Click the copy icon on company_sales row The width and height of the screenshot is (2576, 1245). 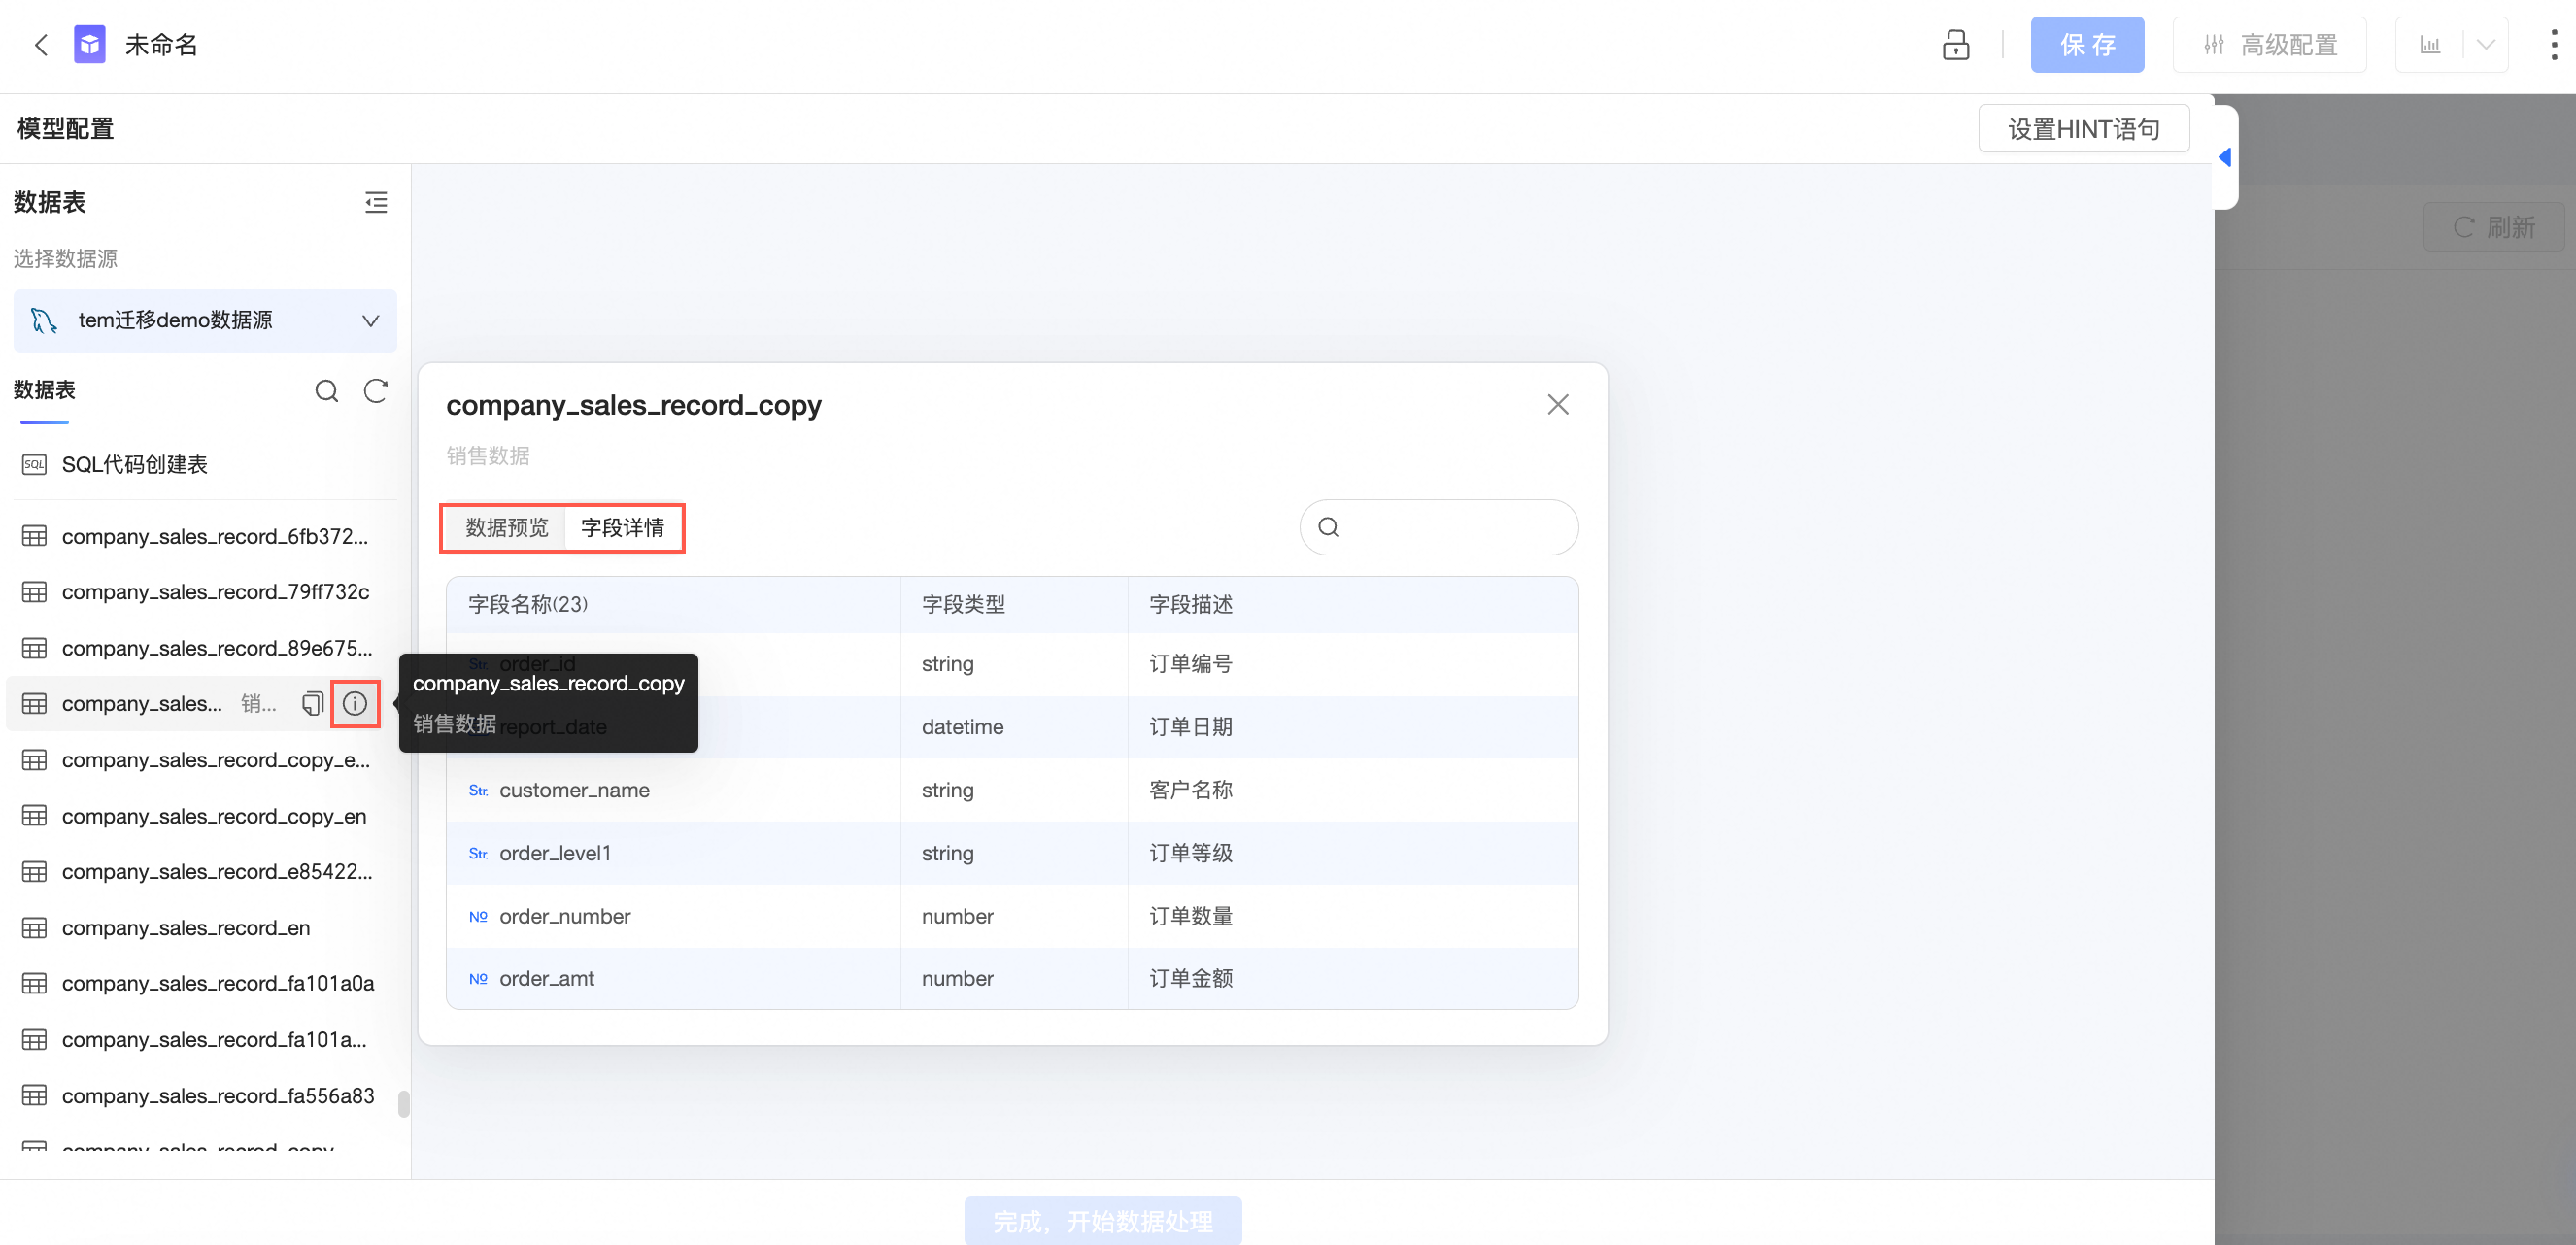312,704
